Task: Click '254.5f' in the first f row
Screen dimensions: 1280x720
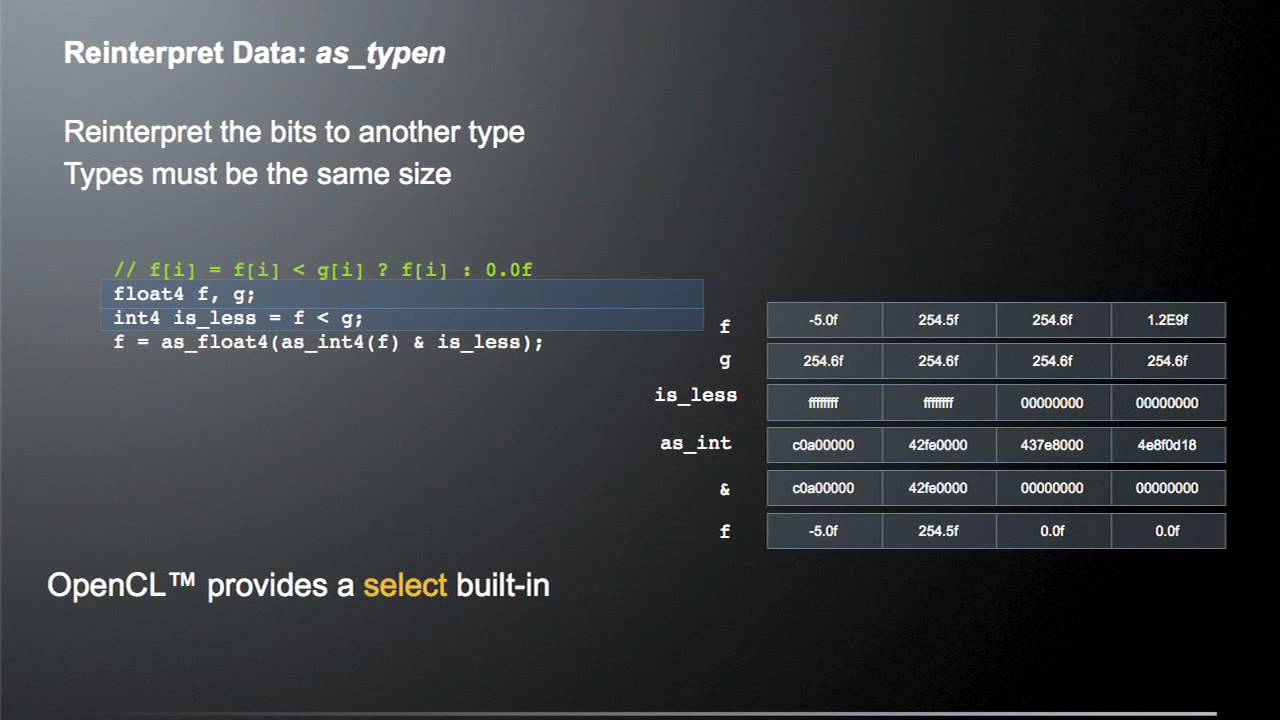Action: [x=939, y=320]
